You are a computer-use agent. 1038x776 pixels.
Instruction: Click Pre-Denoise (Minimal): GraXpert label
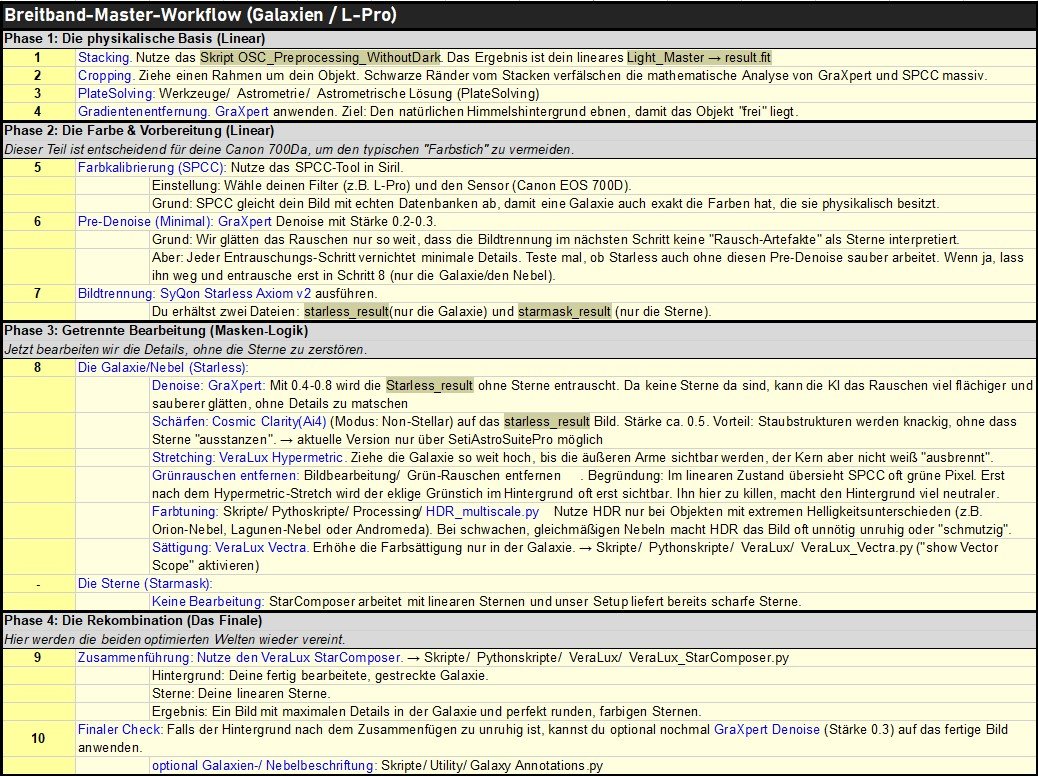point(175,221)
